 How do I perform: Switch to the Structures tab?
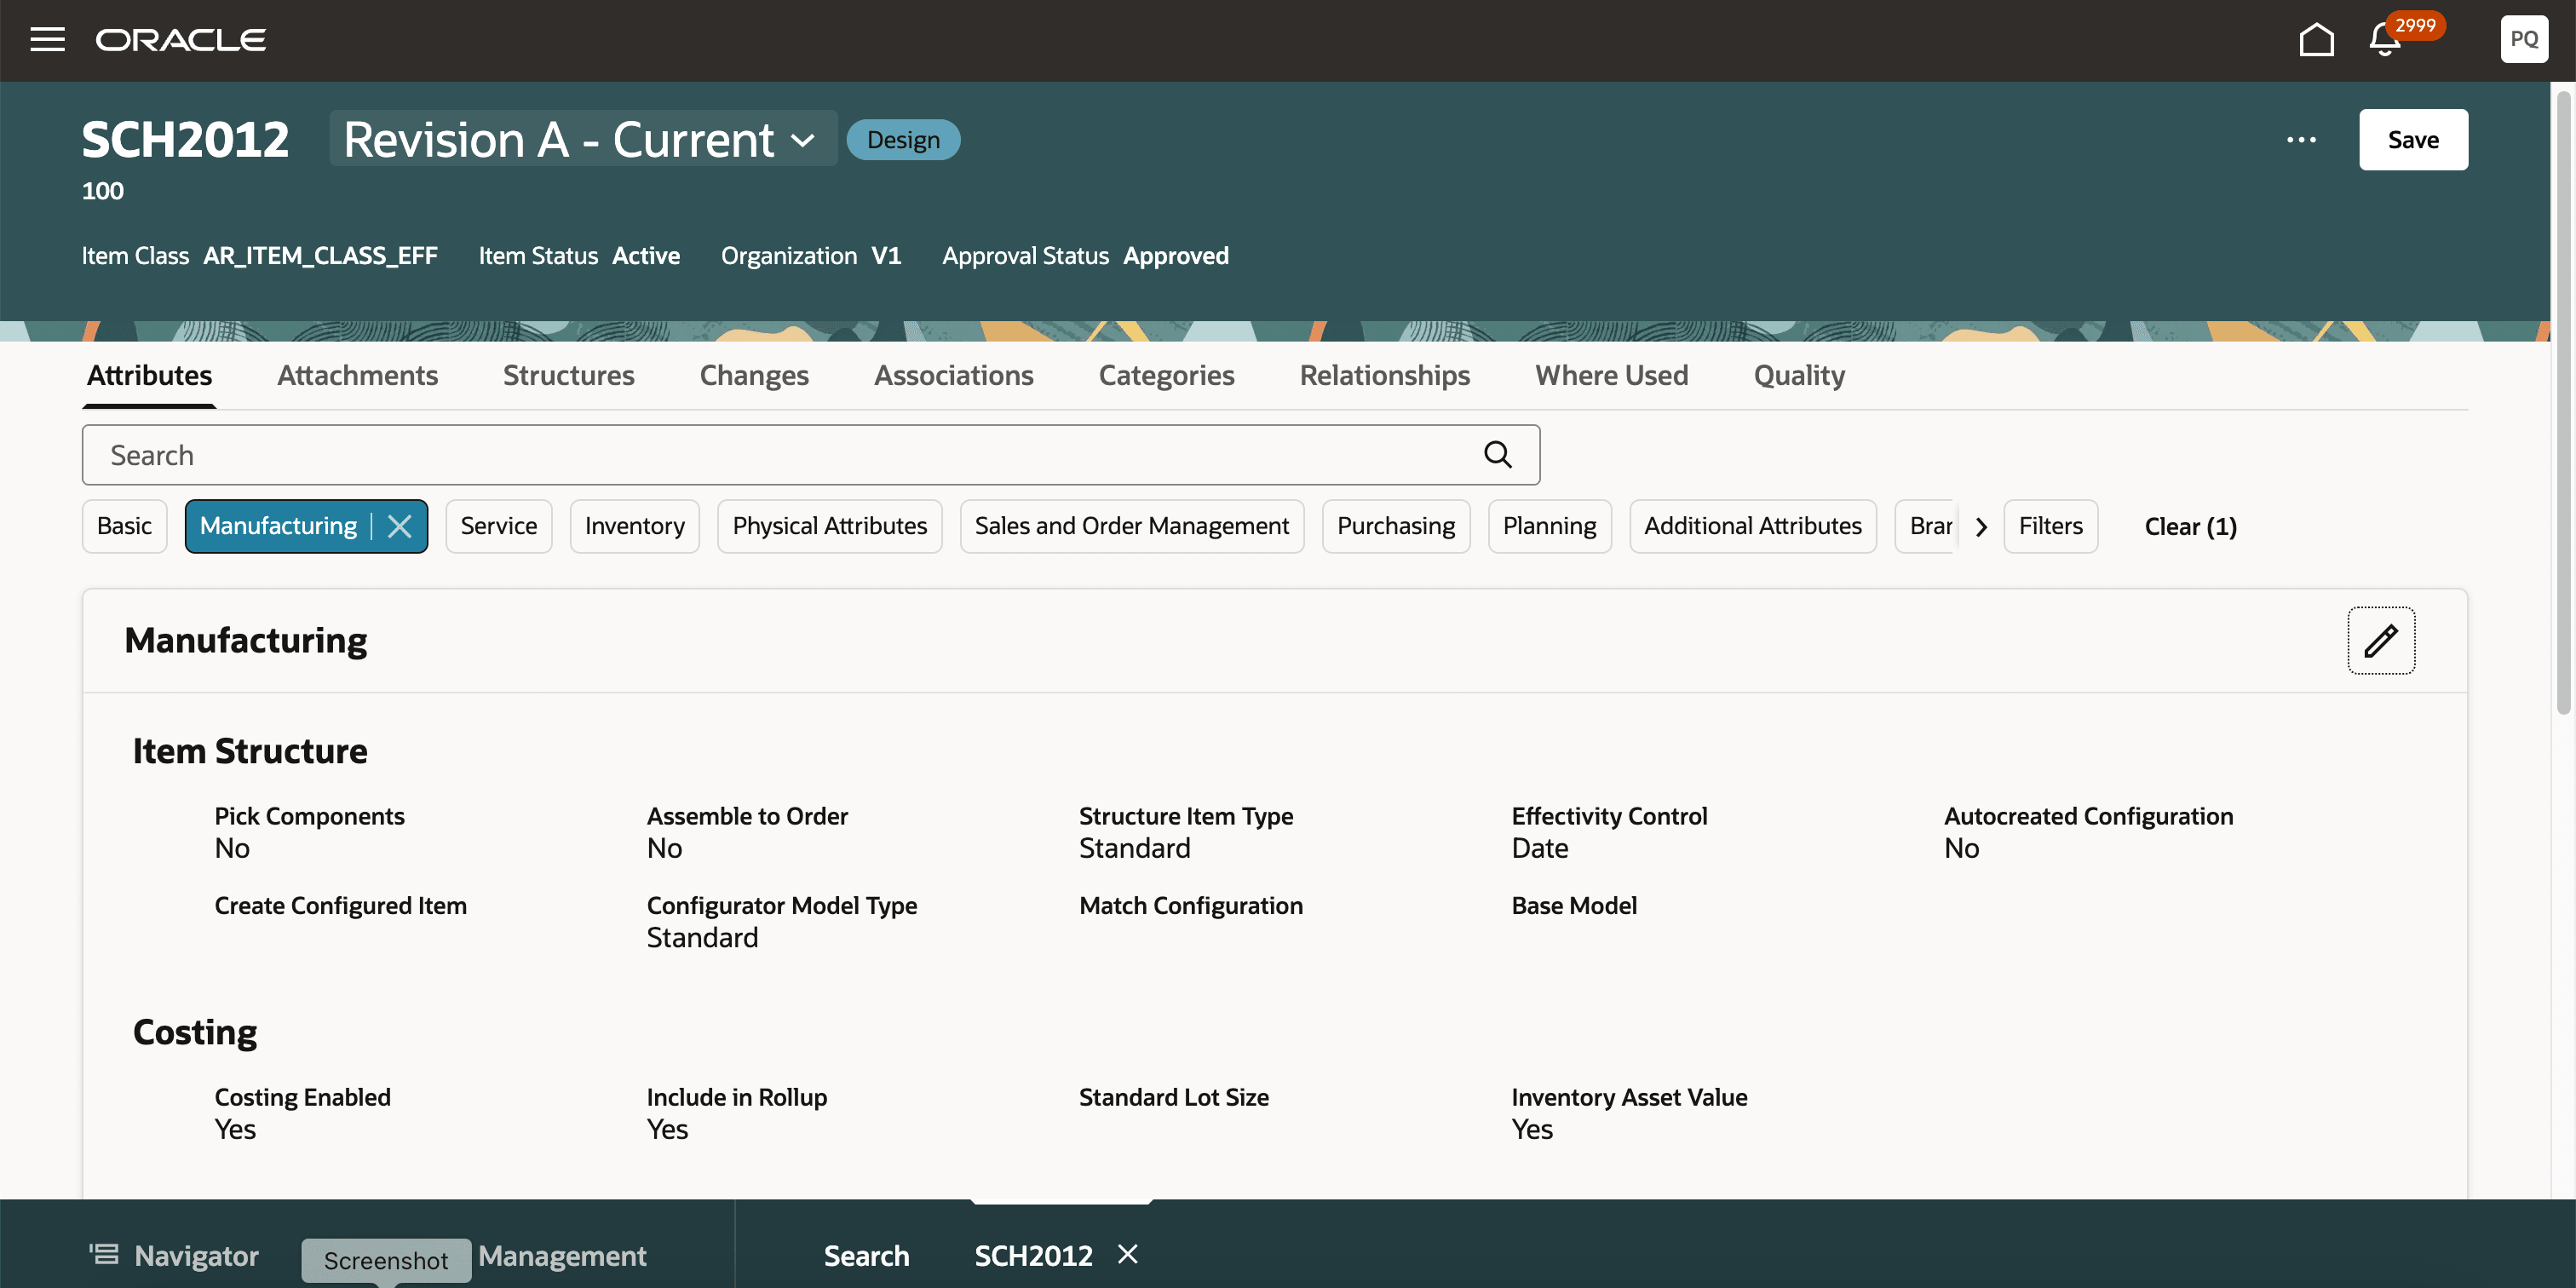568,375
